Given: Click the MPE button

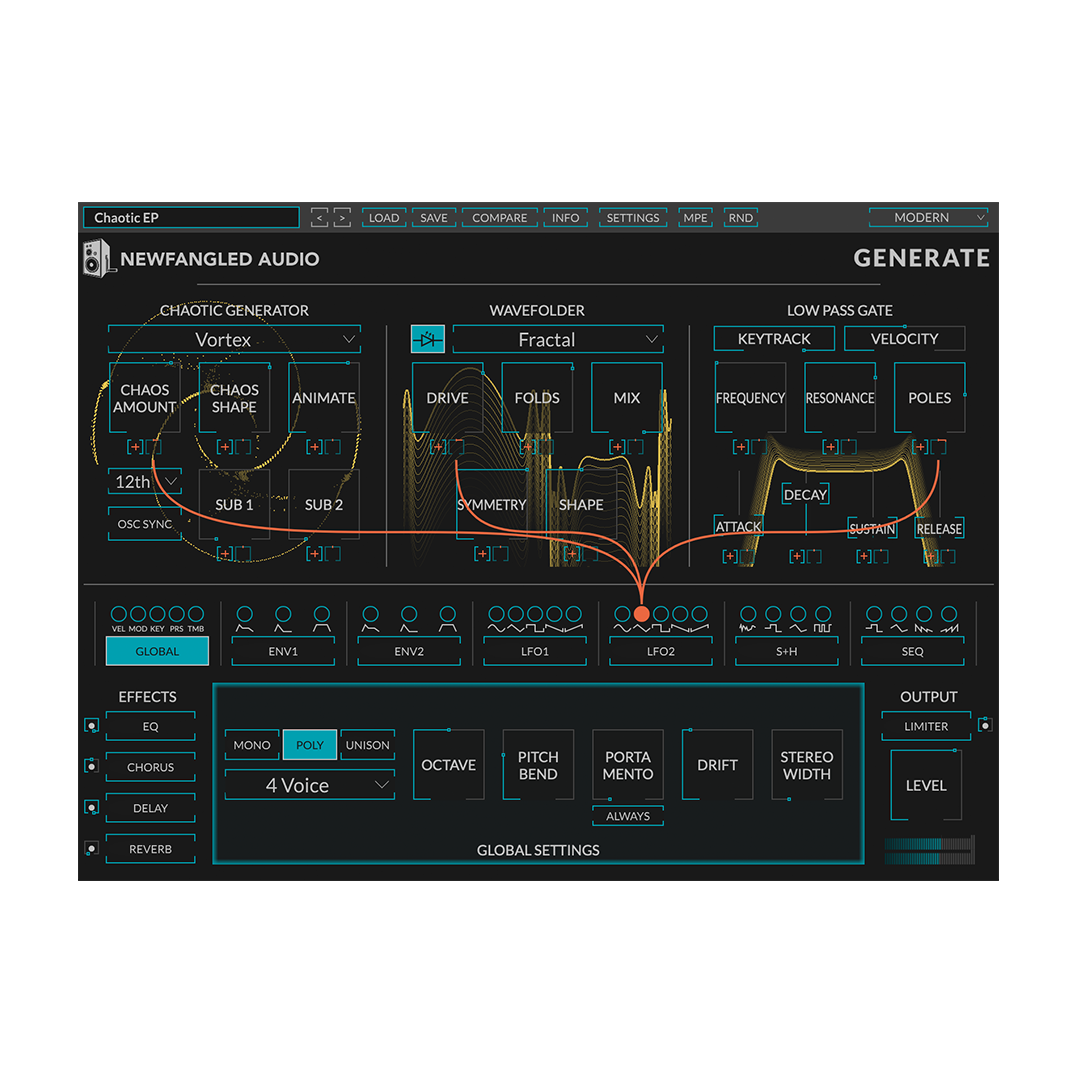Looking at the screenshot, I should point(695,218).
